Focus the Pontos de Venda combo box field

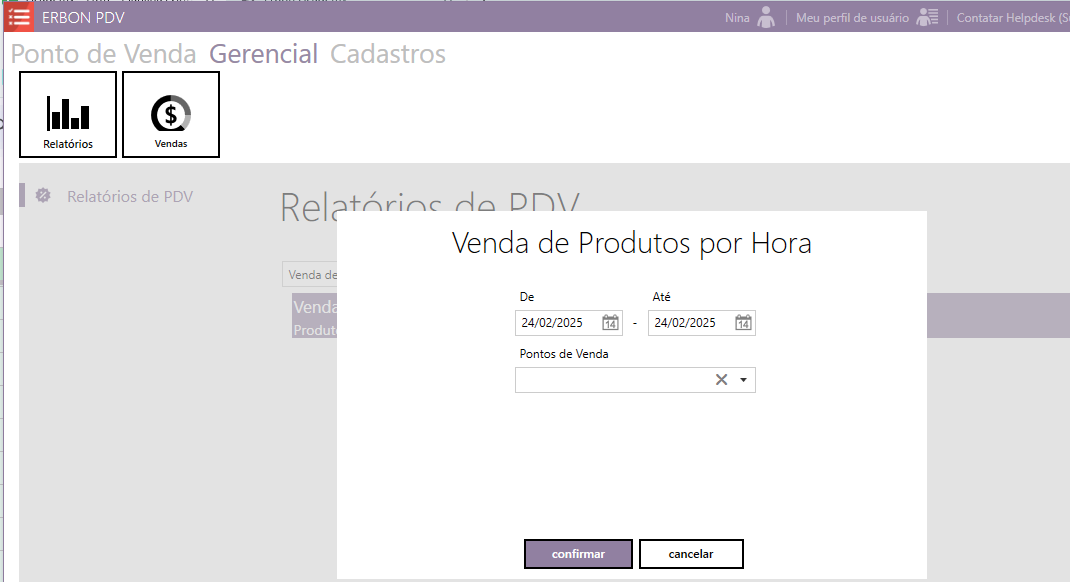610,380
